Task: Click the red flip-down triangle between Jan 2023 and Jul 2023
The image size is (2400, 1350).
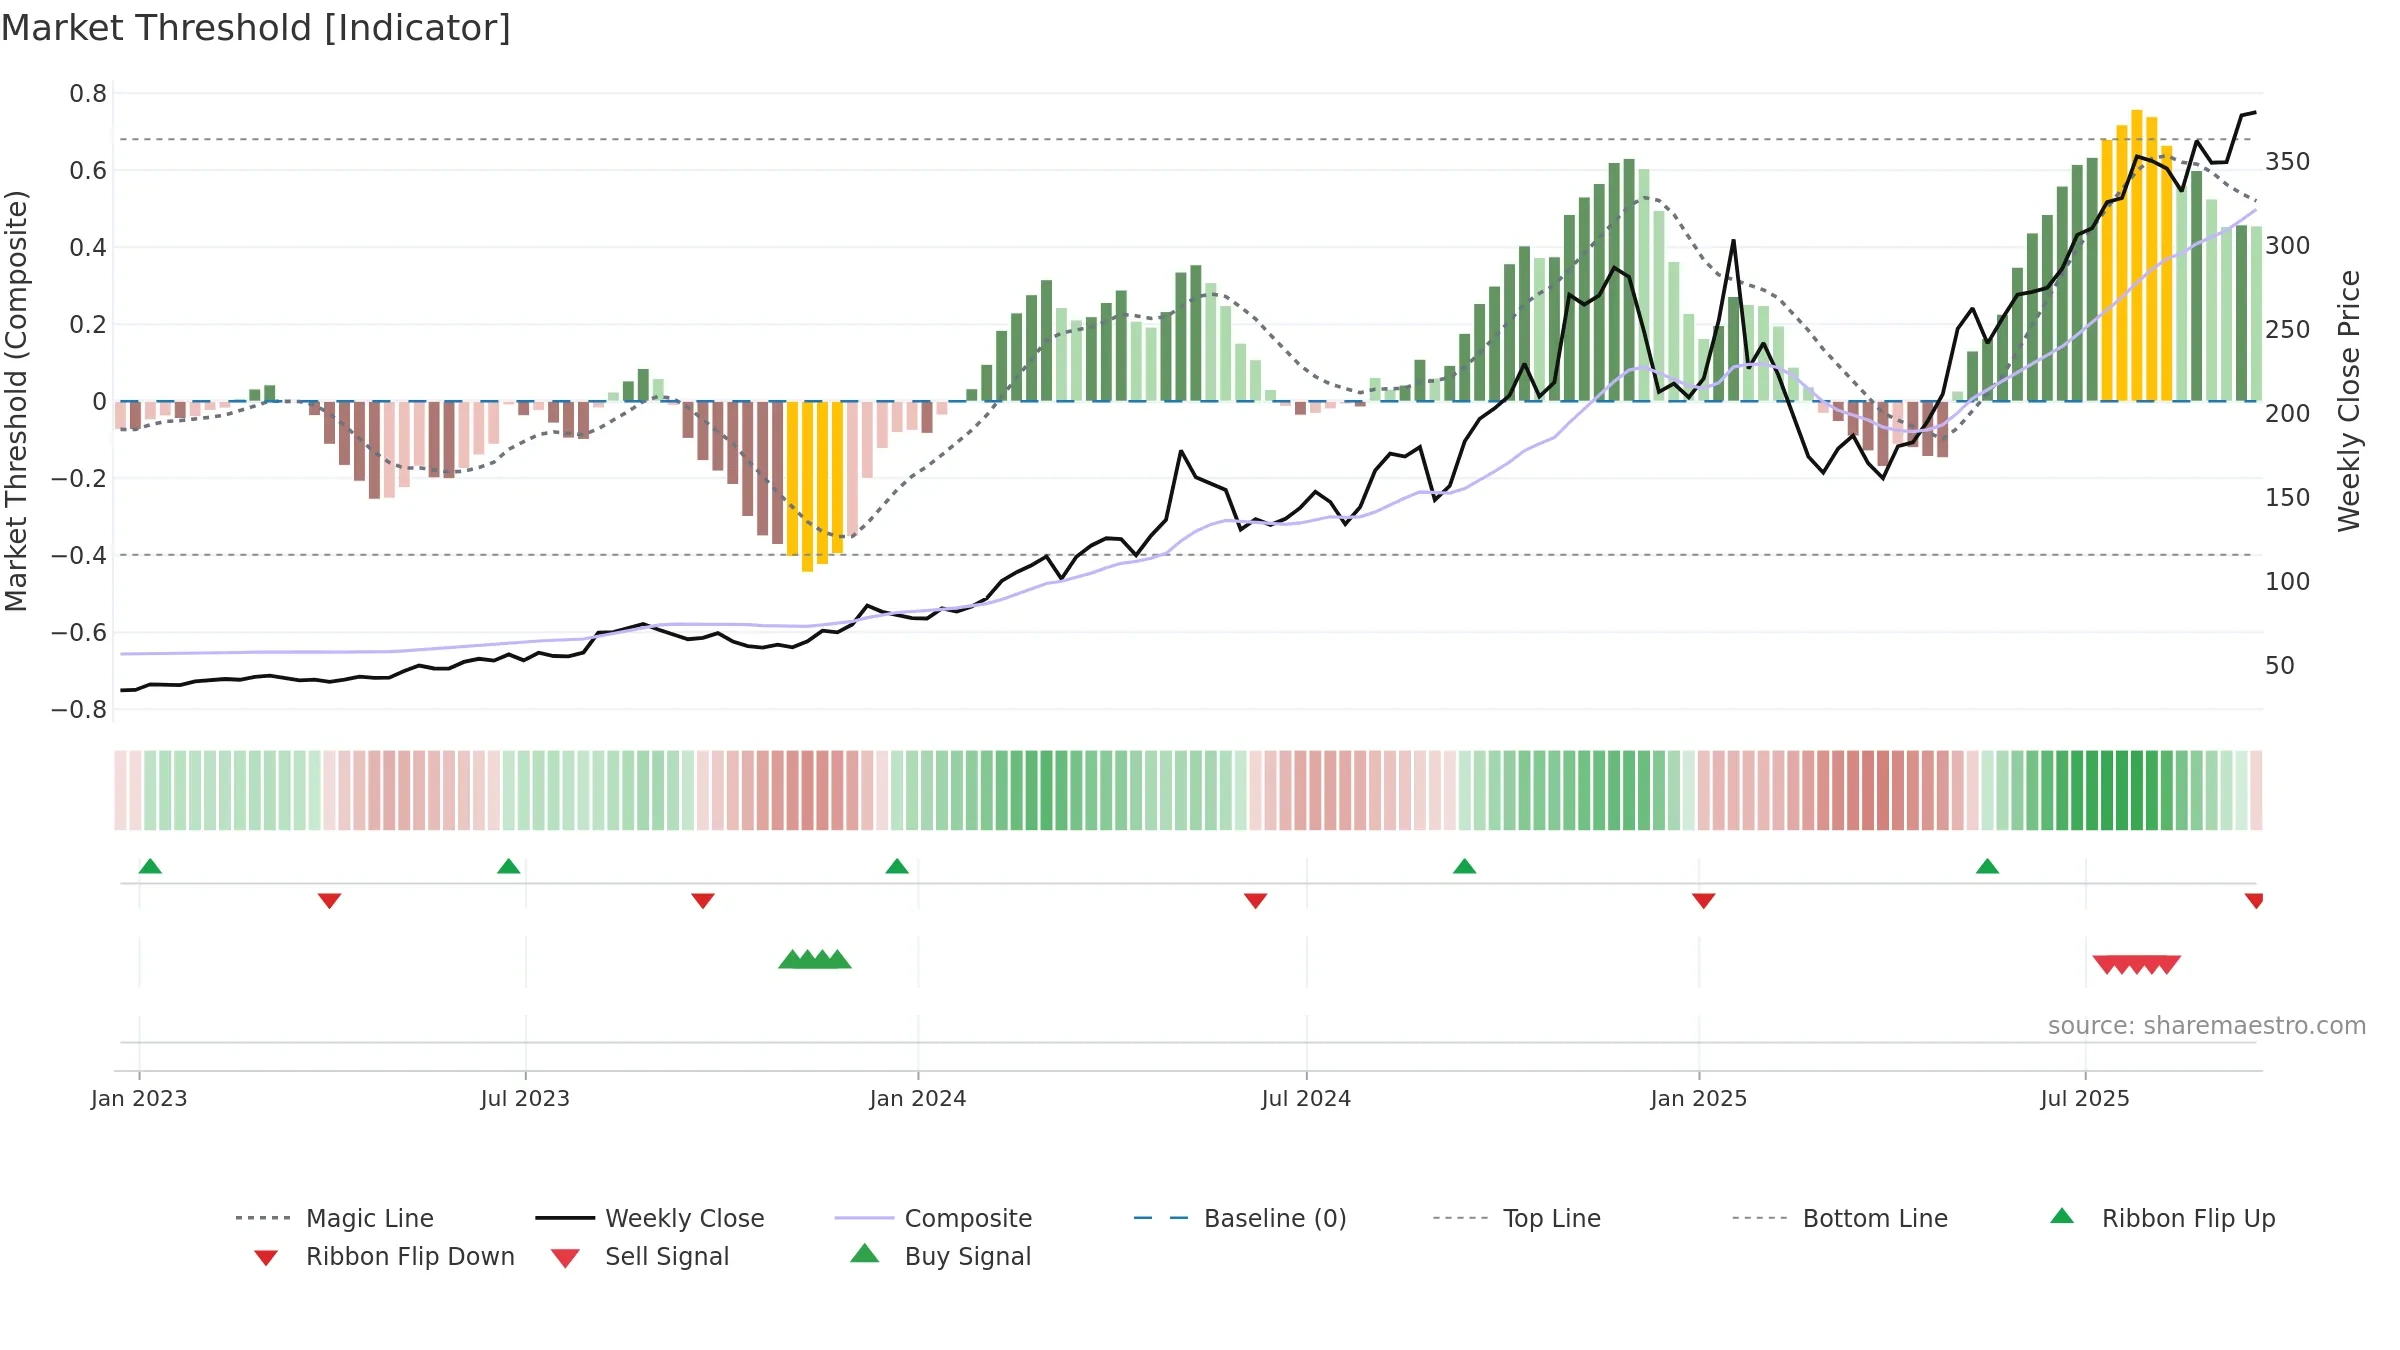Action: point(329,901)
